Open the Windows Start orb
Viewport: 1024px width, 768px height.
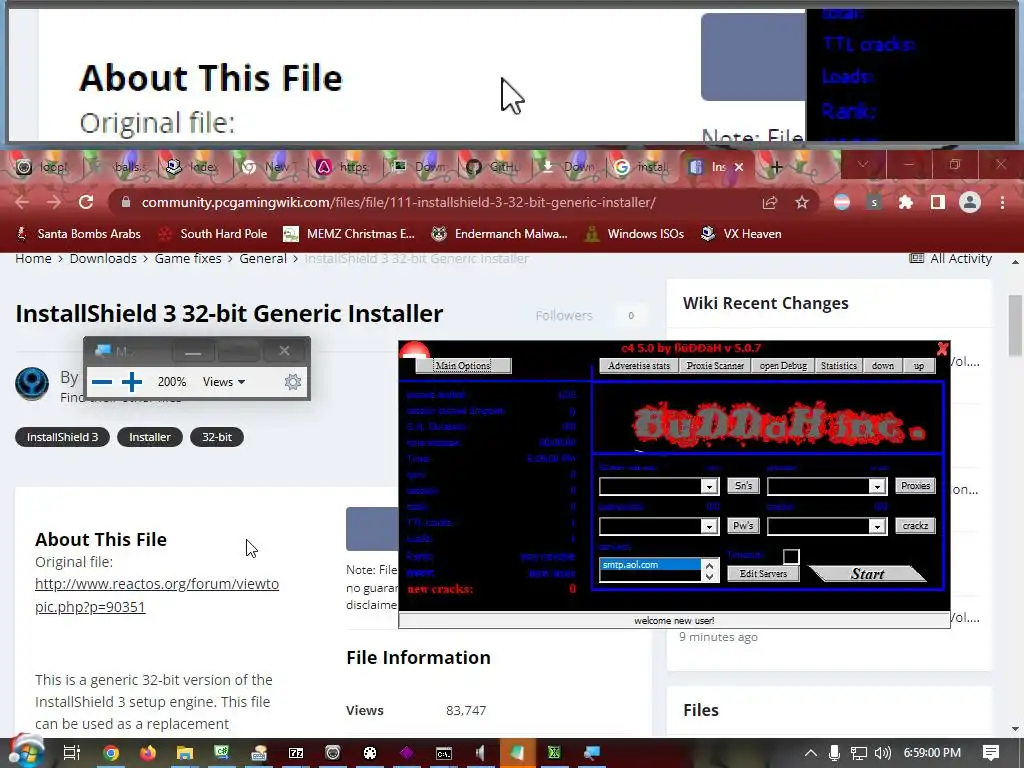point(25,752)
